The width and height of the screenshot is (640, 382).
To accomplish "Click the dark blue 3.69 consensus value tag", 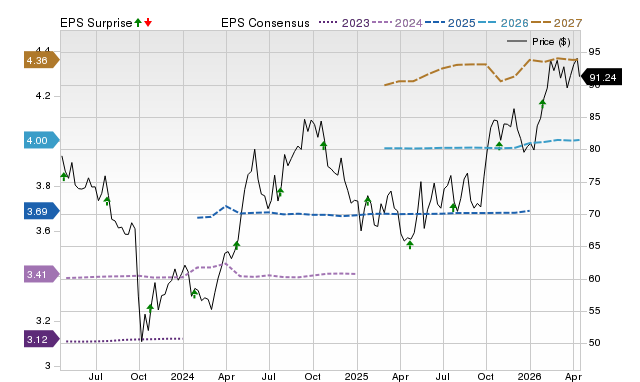I will [x=42, y=211].
